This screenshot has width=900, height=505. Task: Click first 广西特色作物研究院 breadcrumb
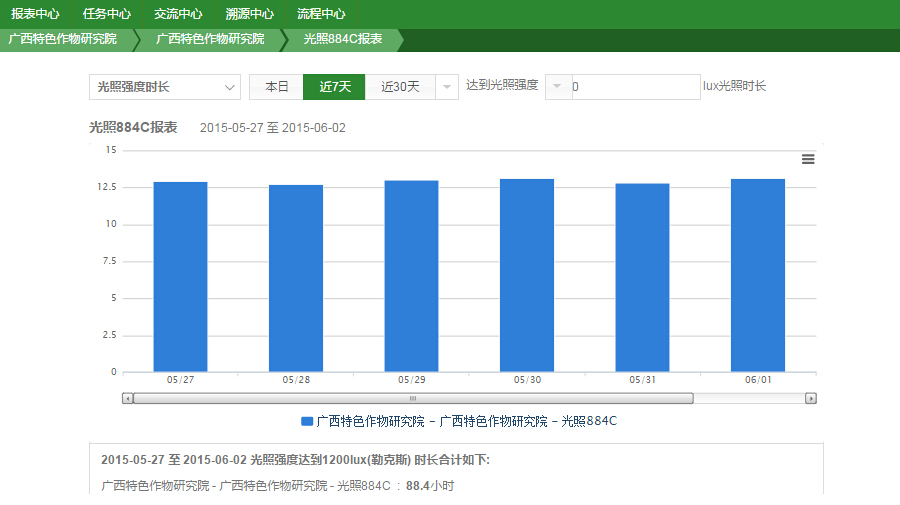tap(62, 39)
